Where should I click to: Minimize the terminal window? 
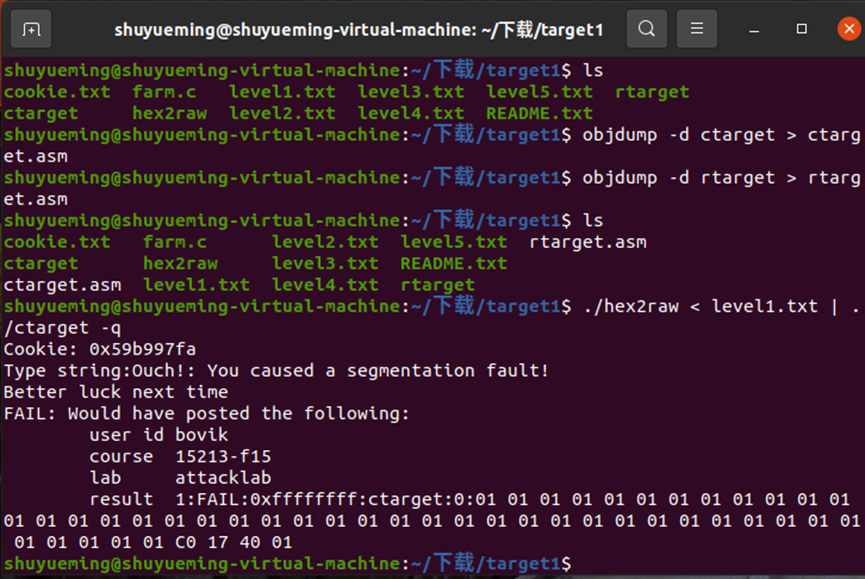coord(756,29)
